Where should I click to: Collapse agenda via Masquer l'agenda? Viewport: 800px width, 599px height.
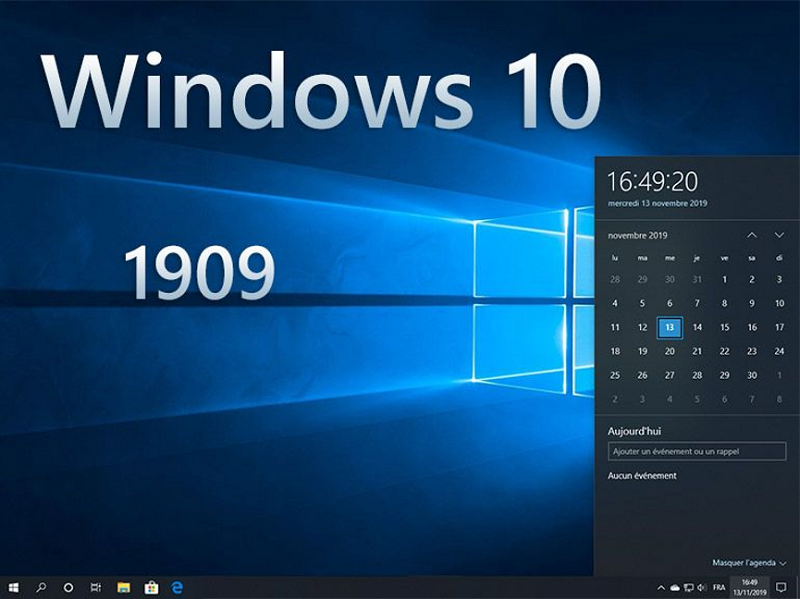(749, 563)
